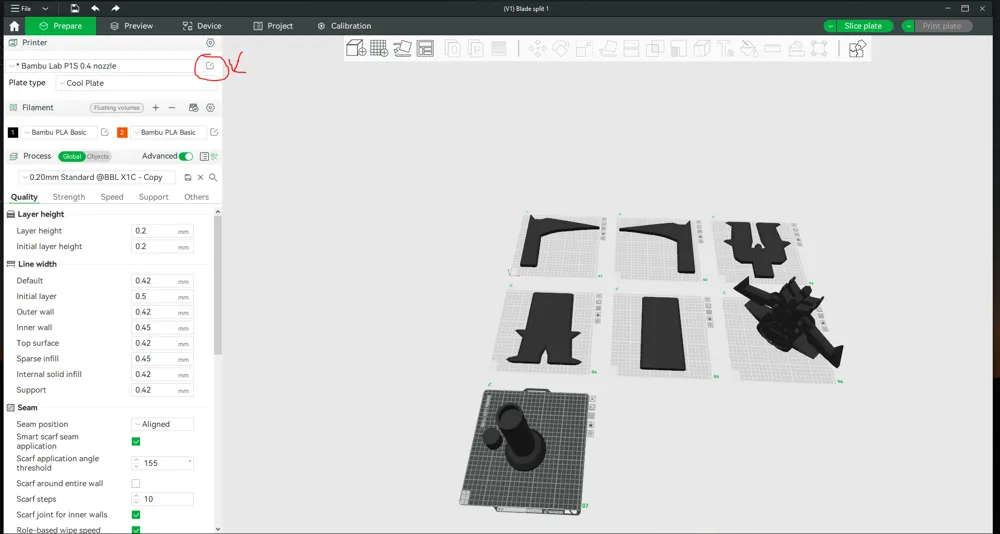Toggle the Advanced settings switch
This screenshot has height=534, width=1000.
tap(186, 156)
